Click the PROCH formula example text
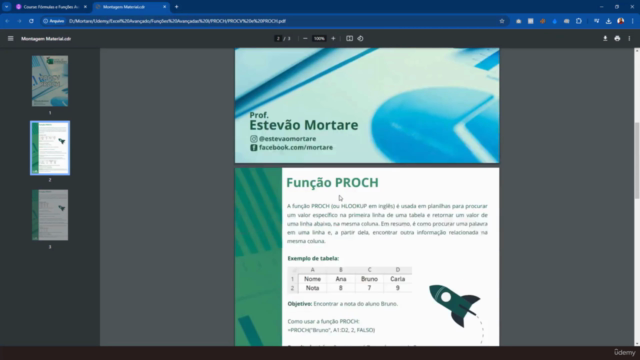 [331, 330]
